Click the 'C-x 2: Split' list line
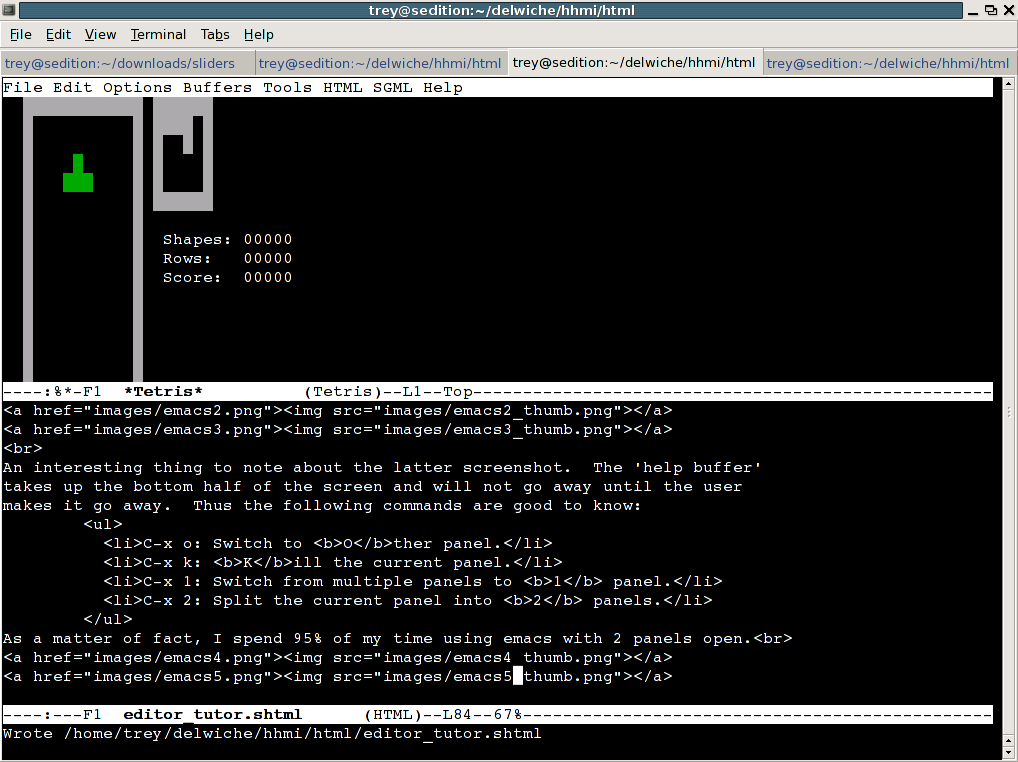The width and height of the screenshot is (1018, 762). point(408,600)
